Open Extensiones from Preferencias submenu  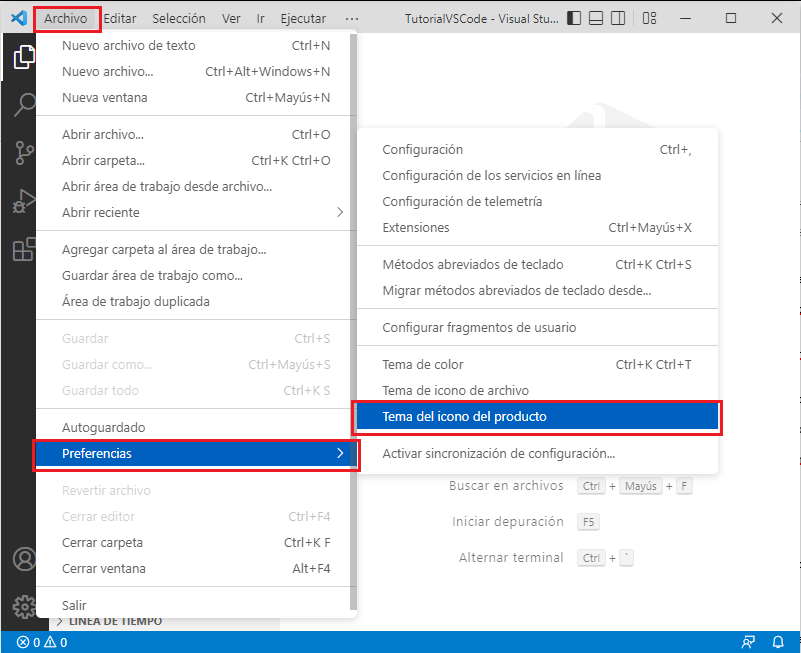pos(537,228)
